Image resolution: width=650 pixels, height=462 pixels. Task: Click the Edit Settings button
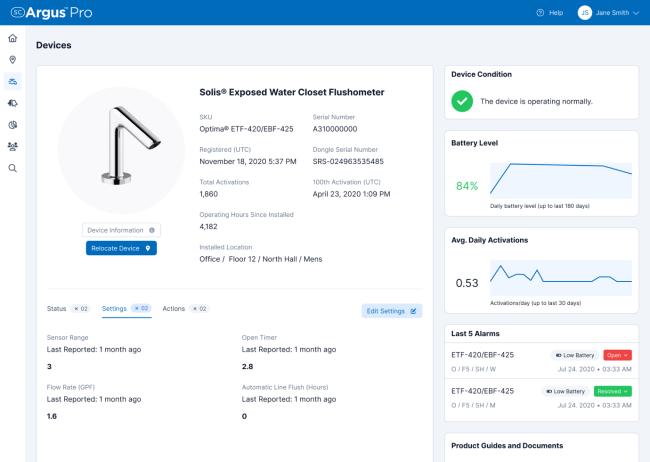pyautogui.click(x=392, y=311)
